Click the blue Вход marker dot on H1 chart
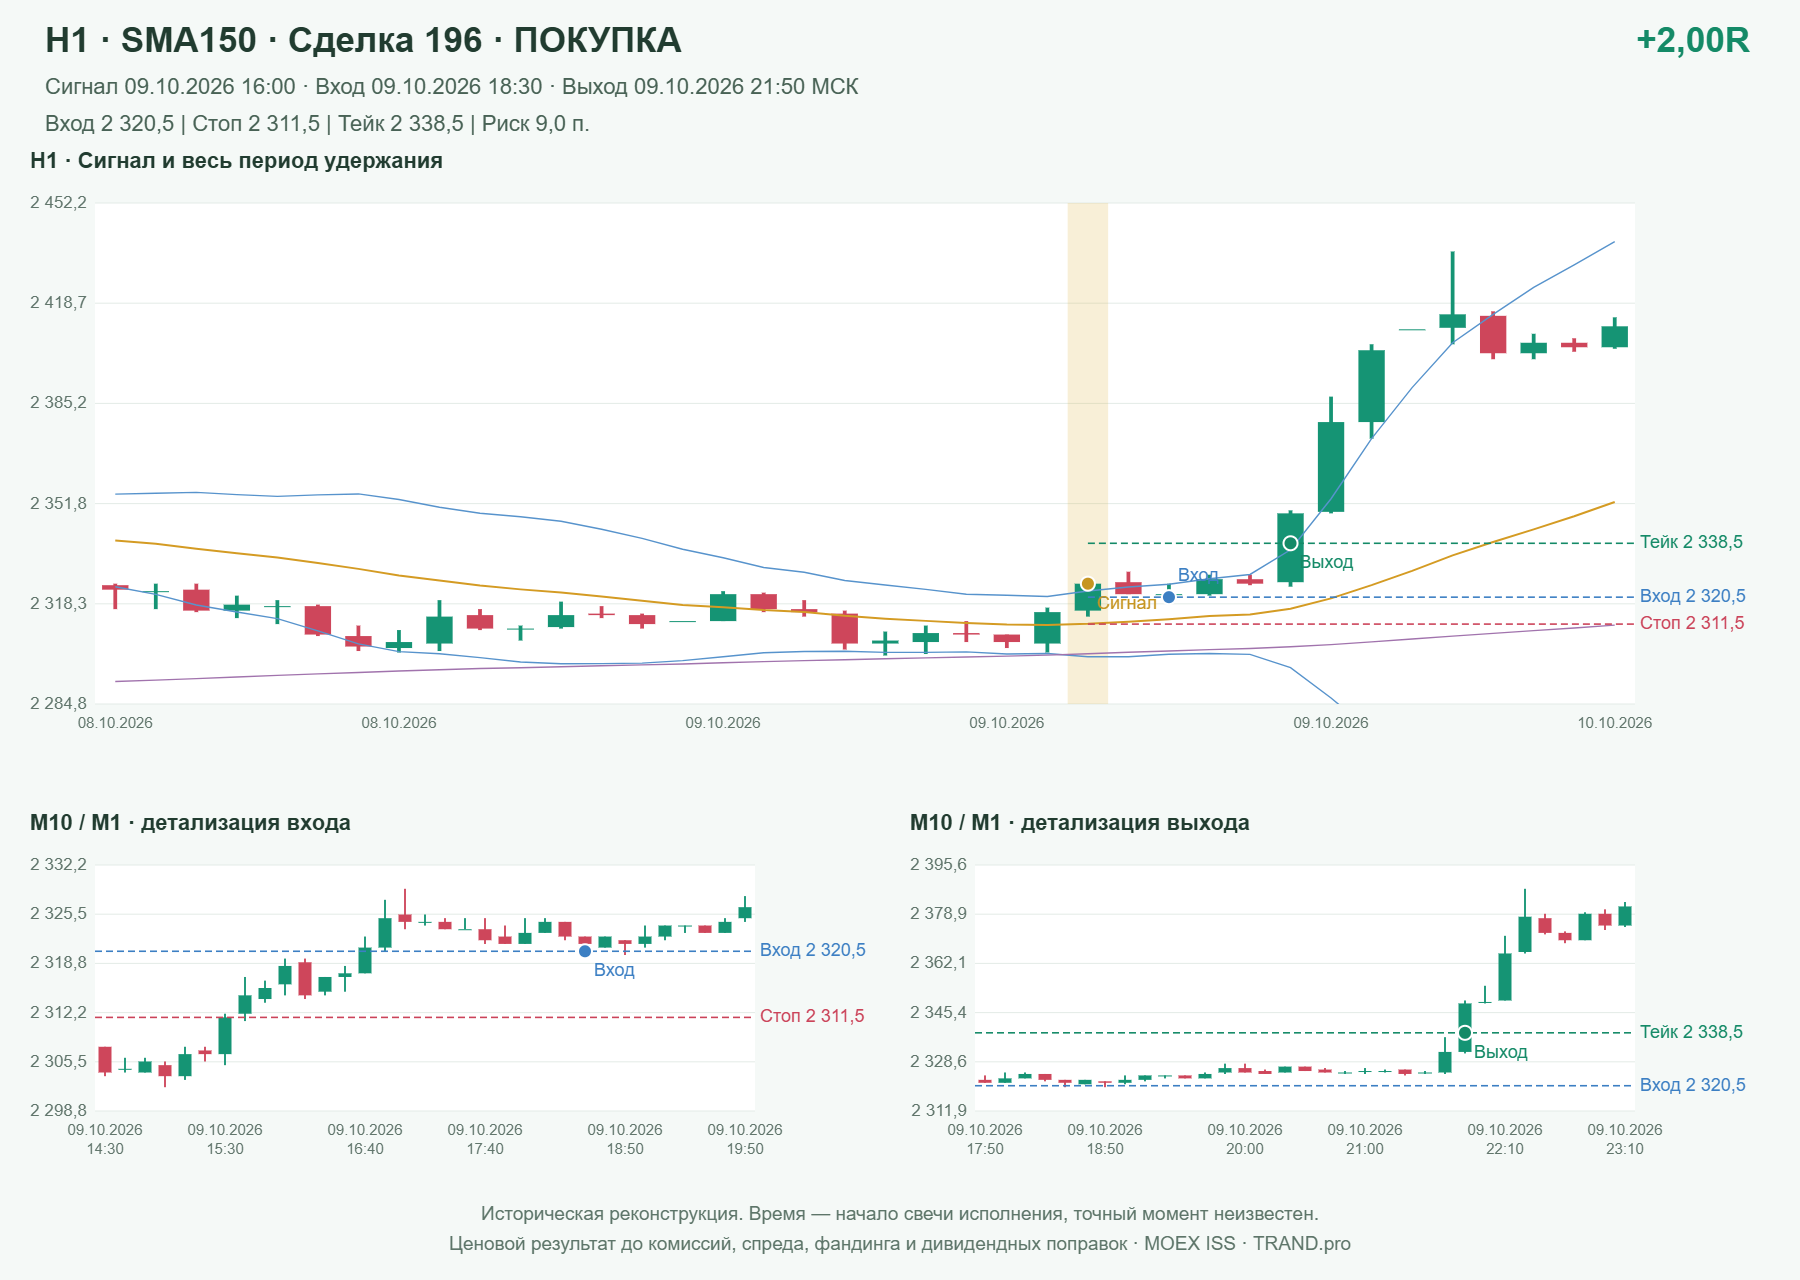 pyautogui.click(x=1169, y=597)
